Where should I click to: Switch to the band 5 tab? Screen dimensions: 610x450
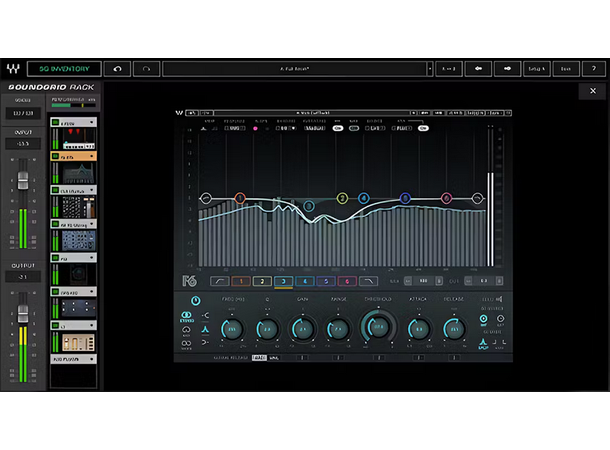[326, 281]
